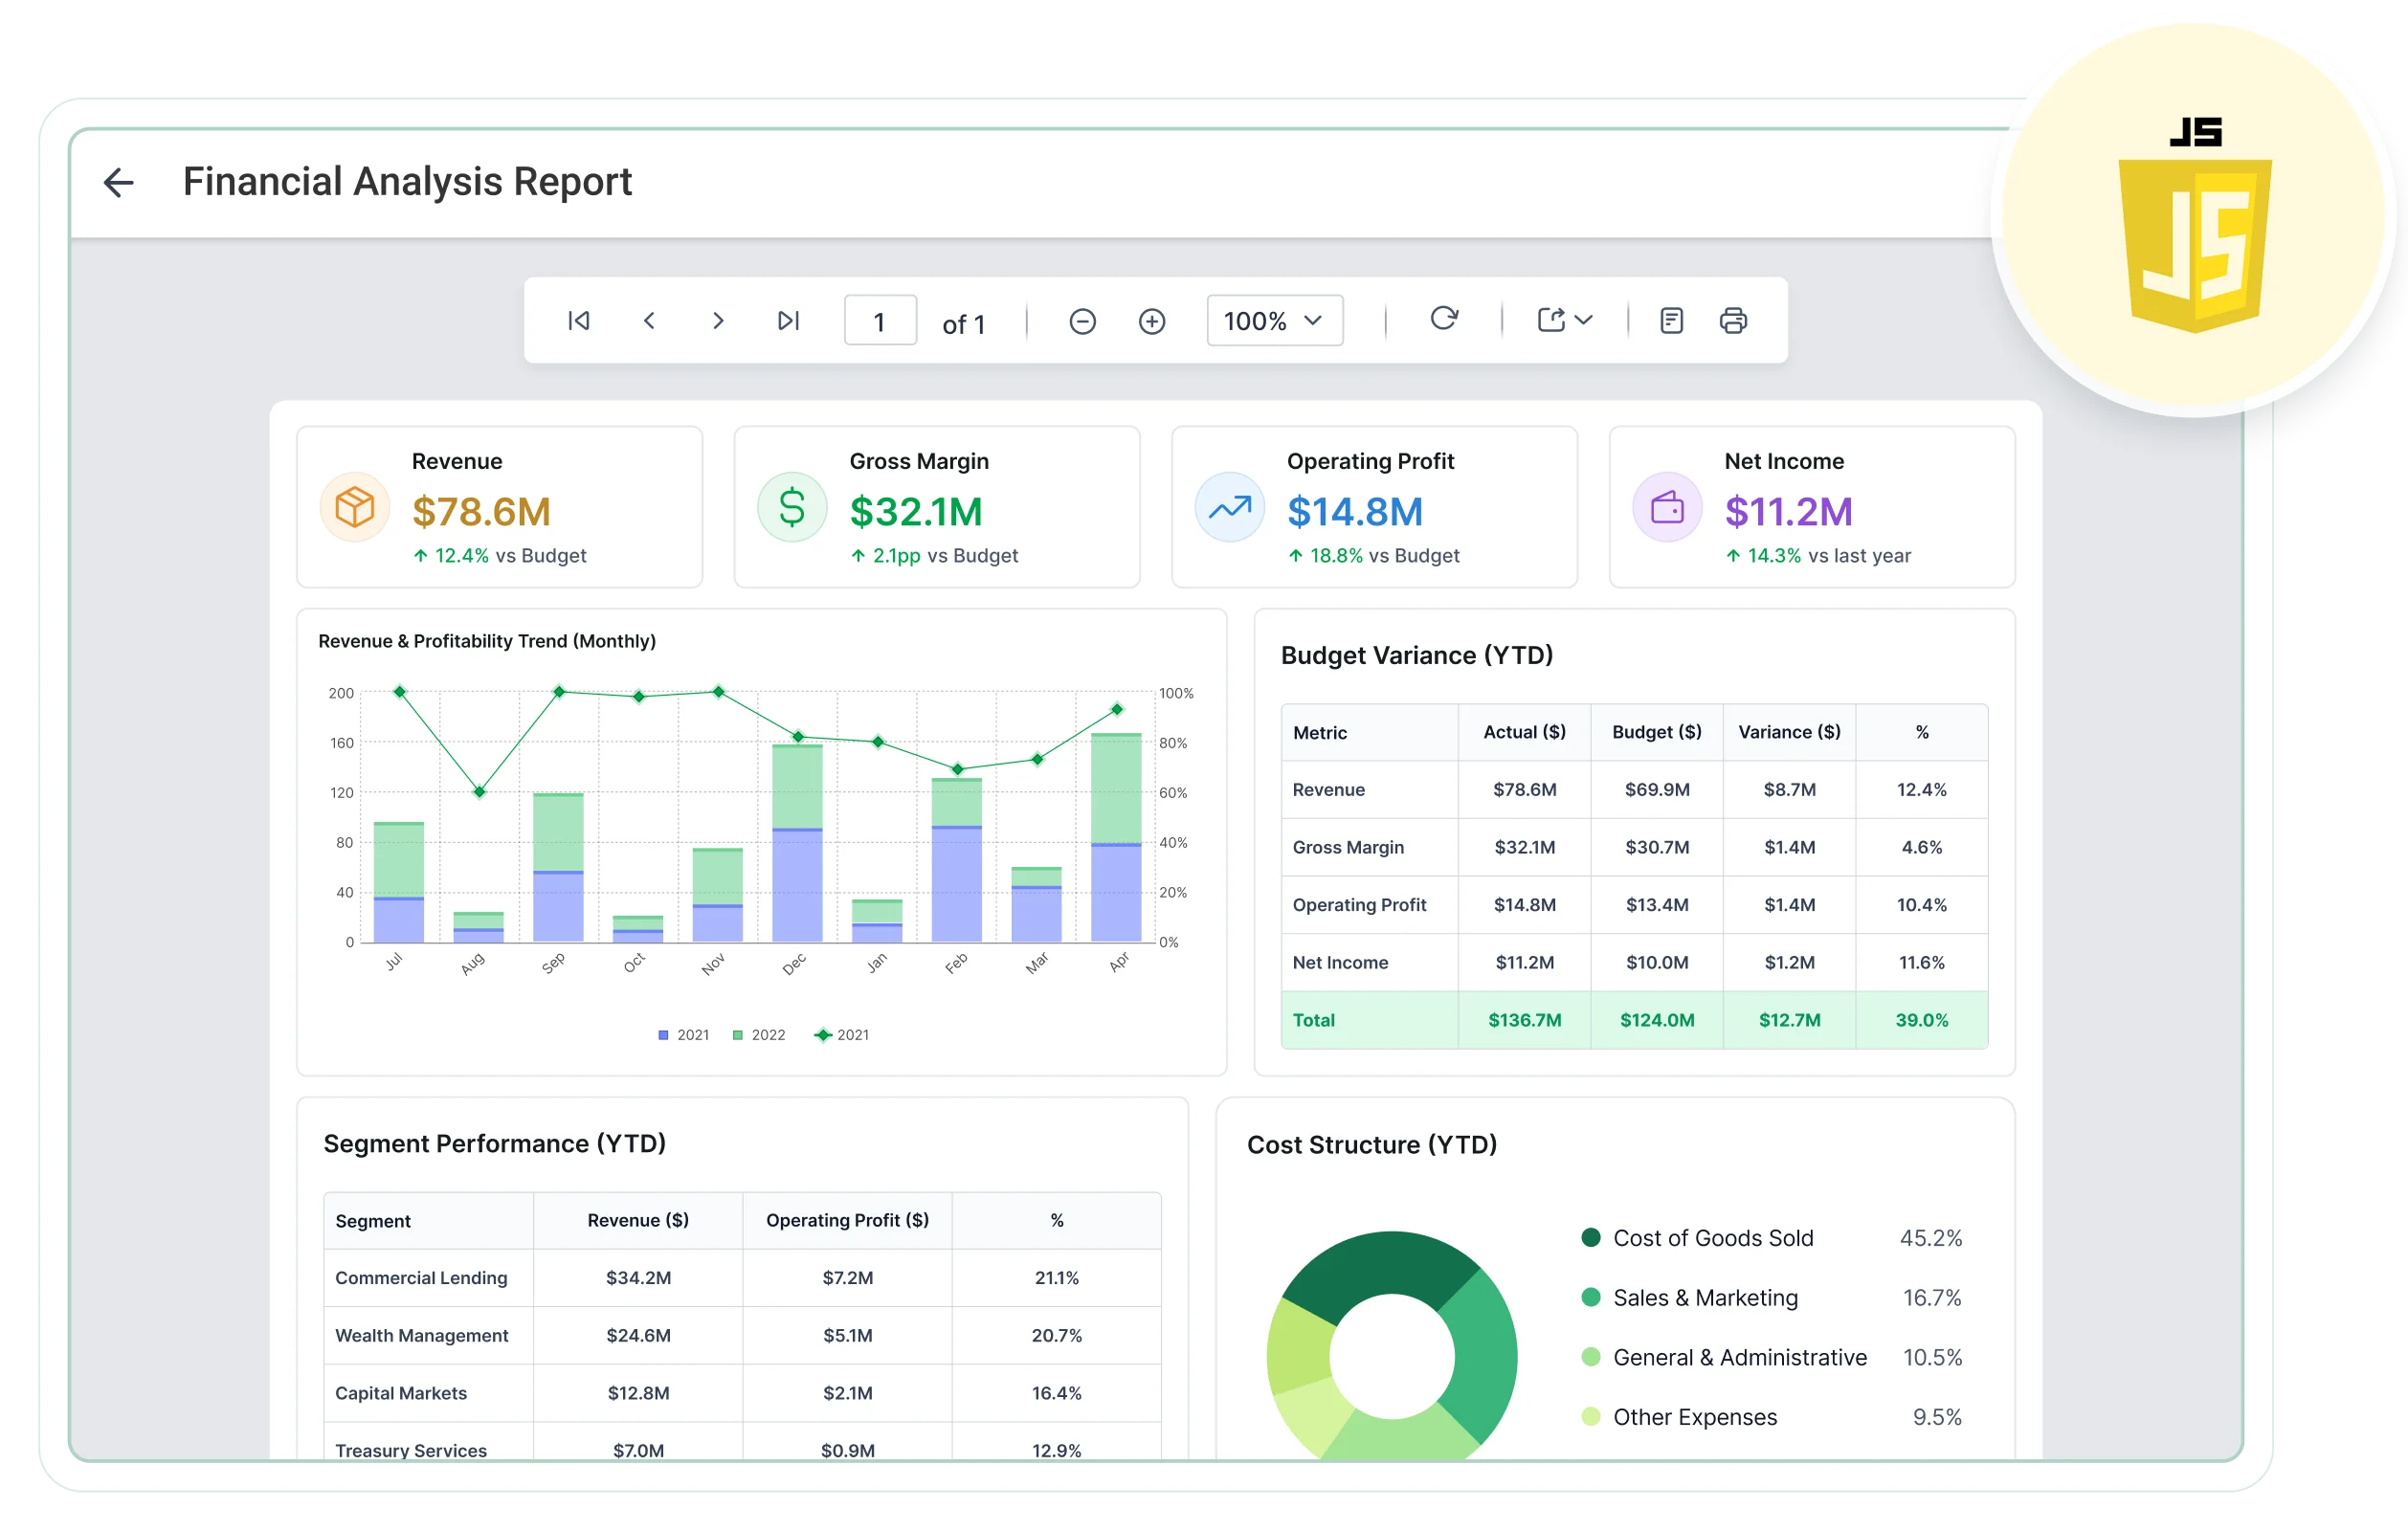Screen dimensions: 2408x1531
Task: Select the Gross Margin row label in Budget Variance
Action: click(x=1348, y=847)
